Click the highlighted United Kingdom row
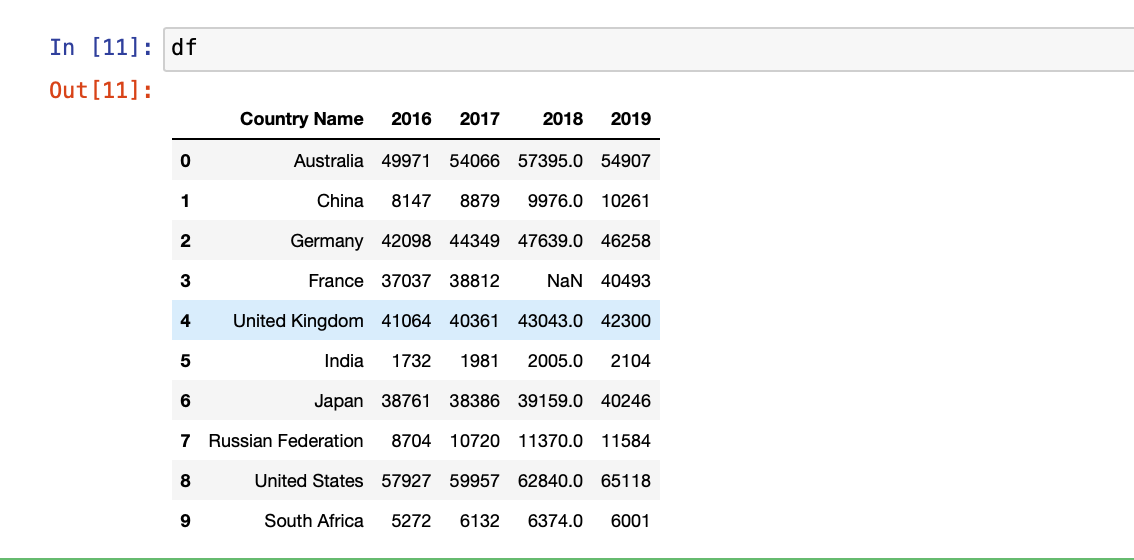The height and width of the screenshot is (560, 1134). point(416,321)
